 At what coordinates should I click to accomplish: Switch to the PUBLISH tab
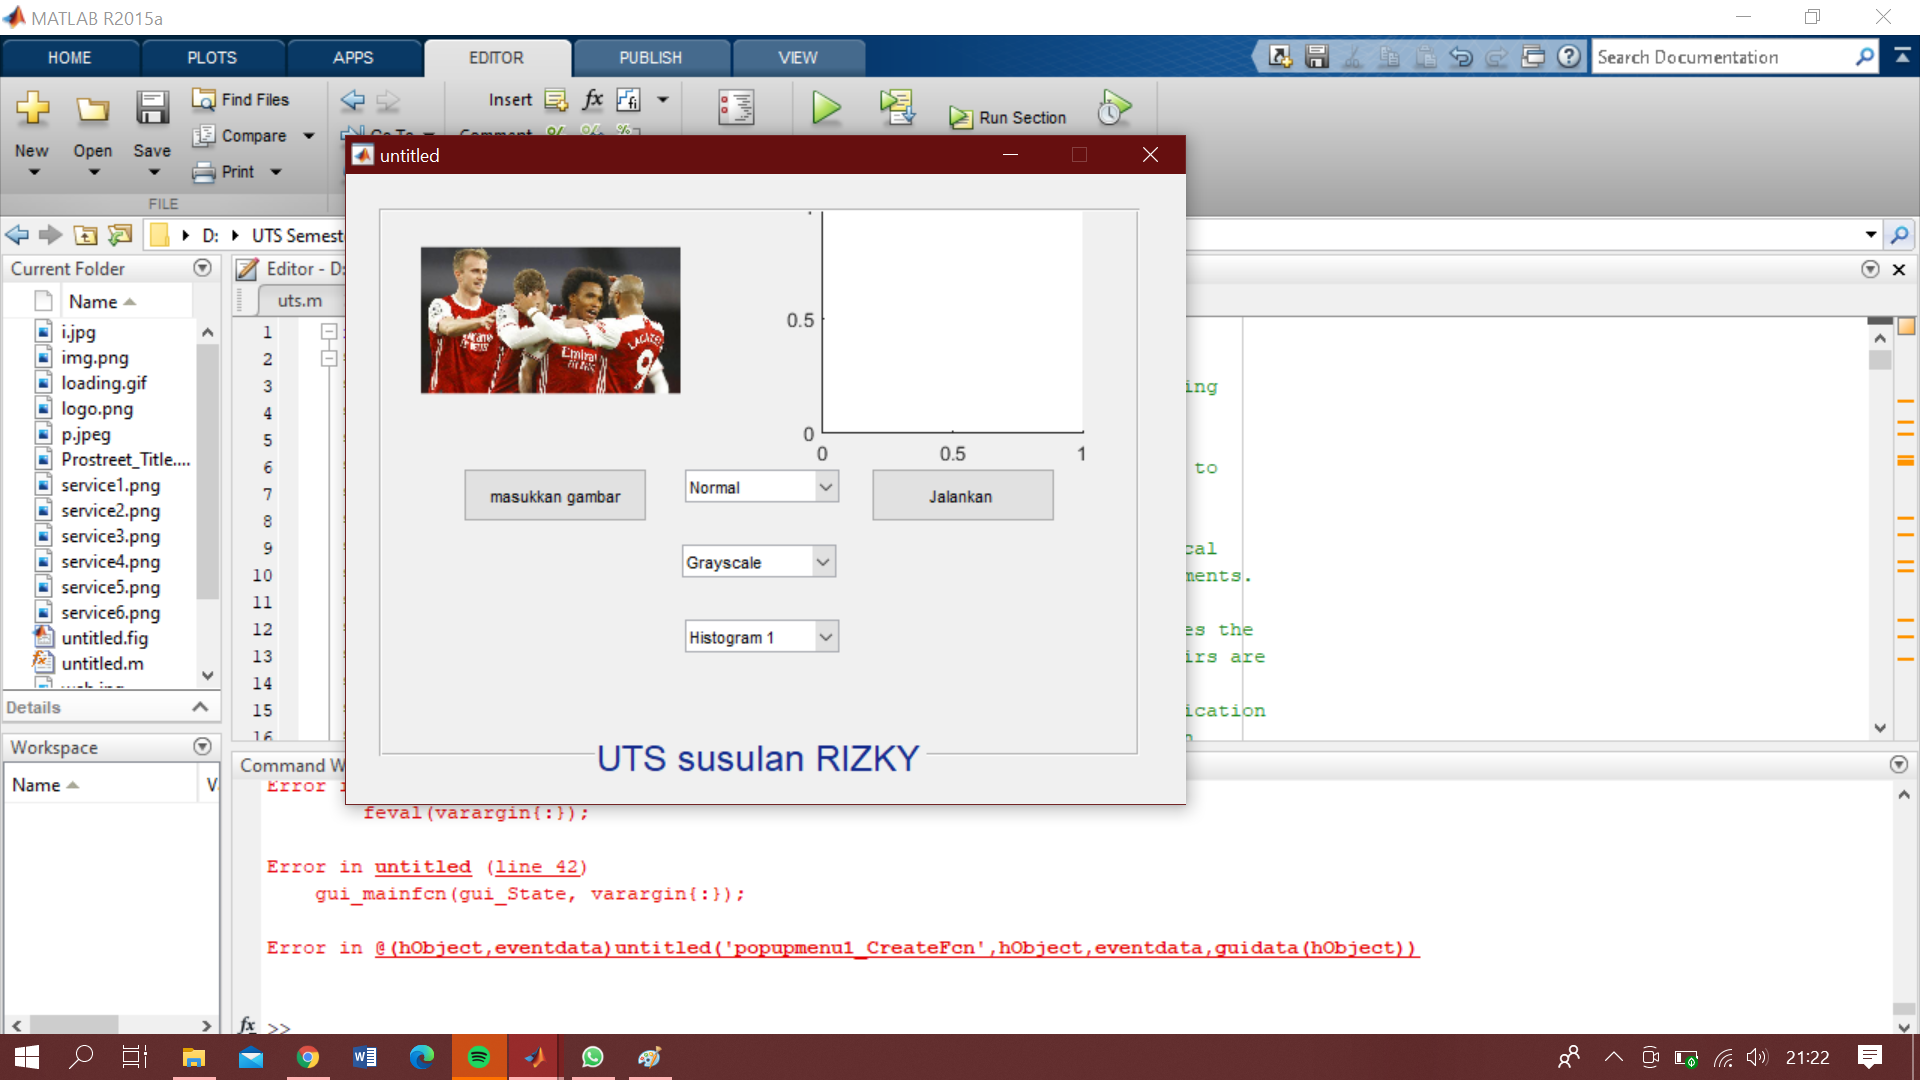(x=651, y=57)
